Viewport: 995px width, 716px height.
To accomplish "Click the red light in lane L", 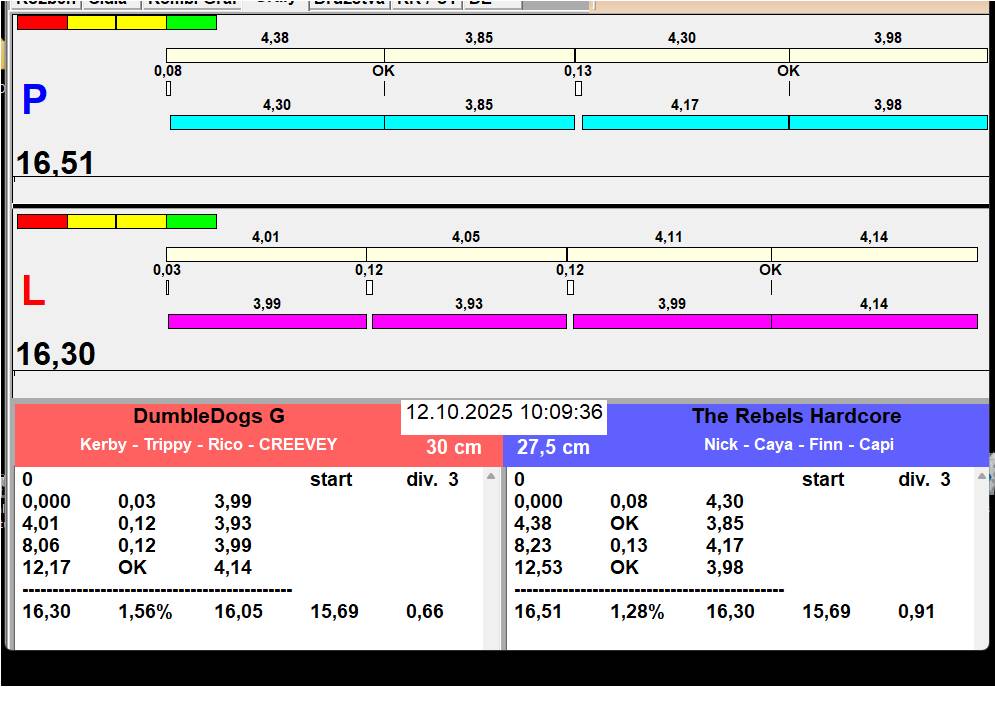I will [42, 221].
